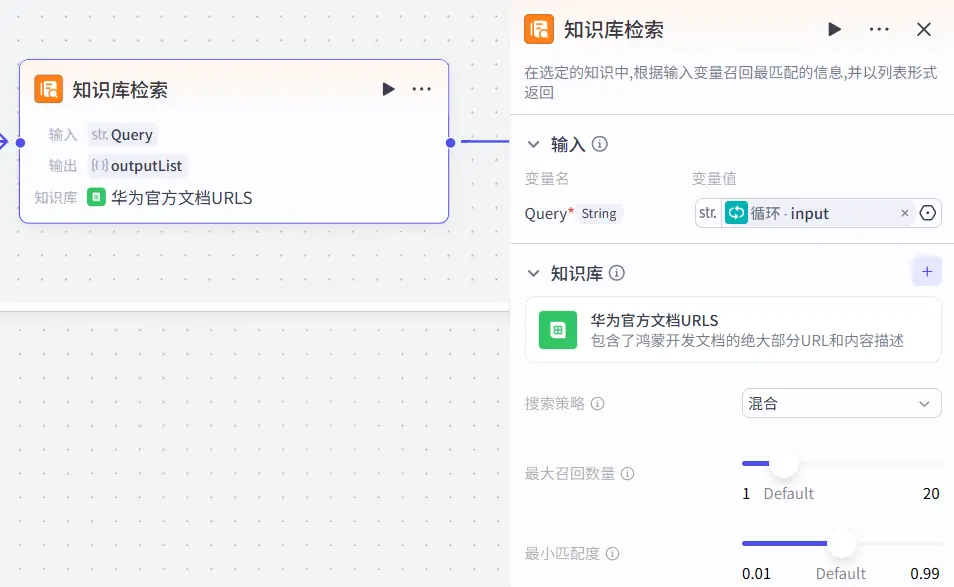Screen dimensions: 954x587
Task: Run the node with the panel play button
Action: [834, 30]
